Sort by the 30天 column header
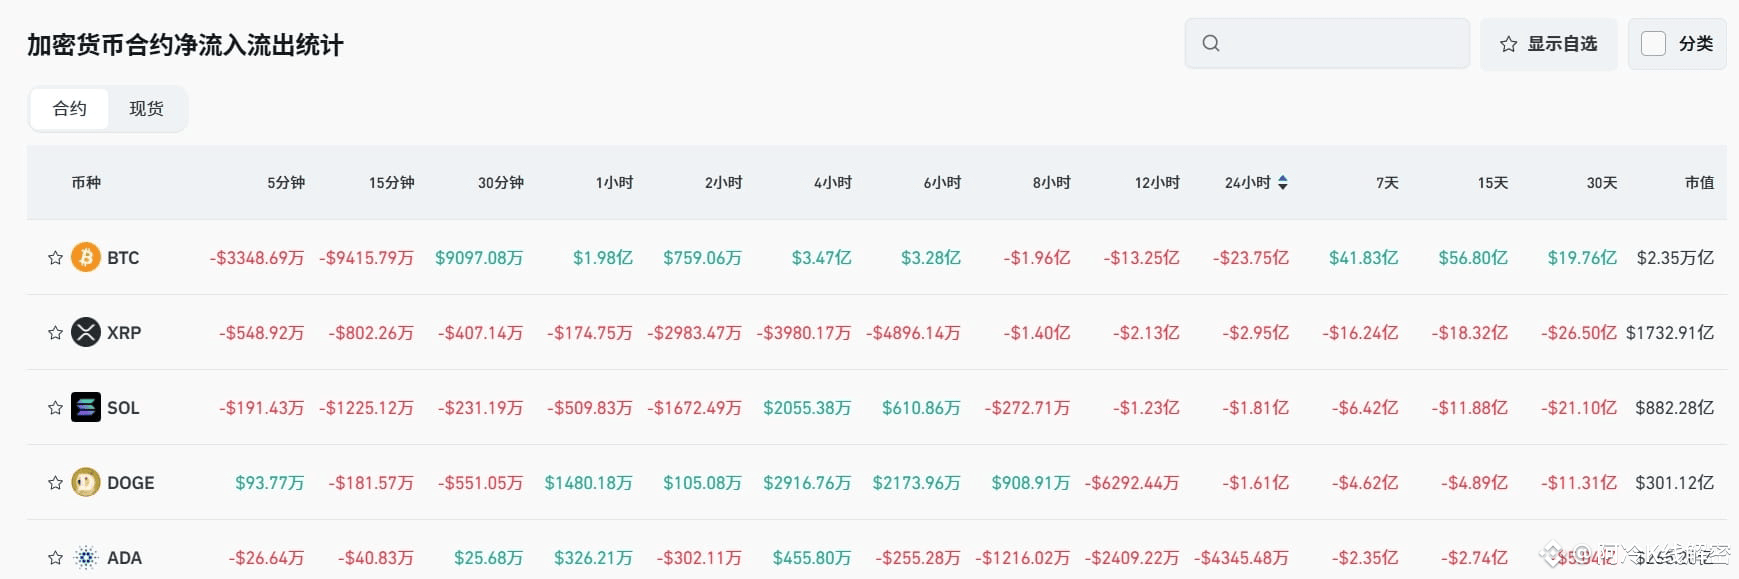This screenshot has width=1739, height=579. 1602,182
